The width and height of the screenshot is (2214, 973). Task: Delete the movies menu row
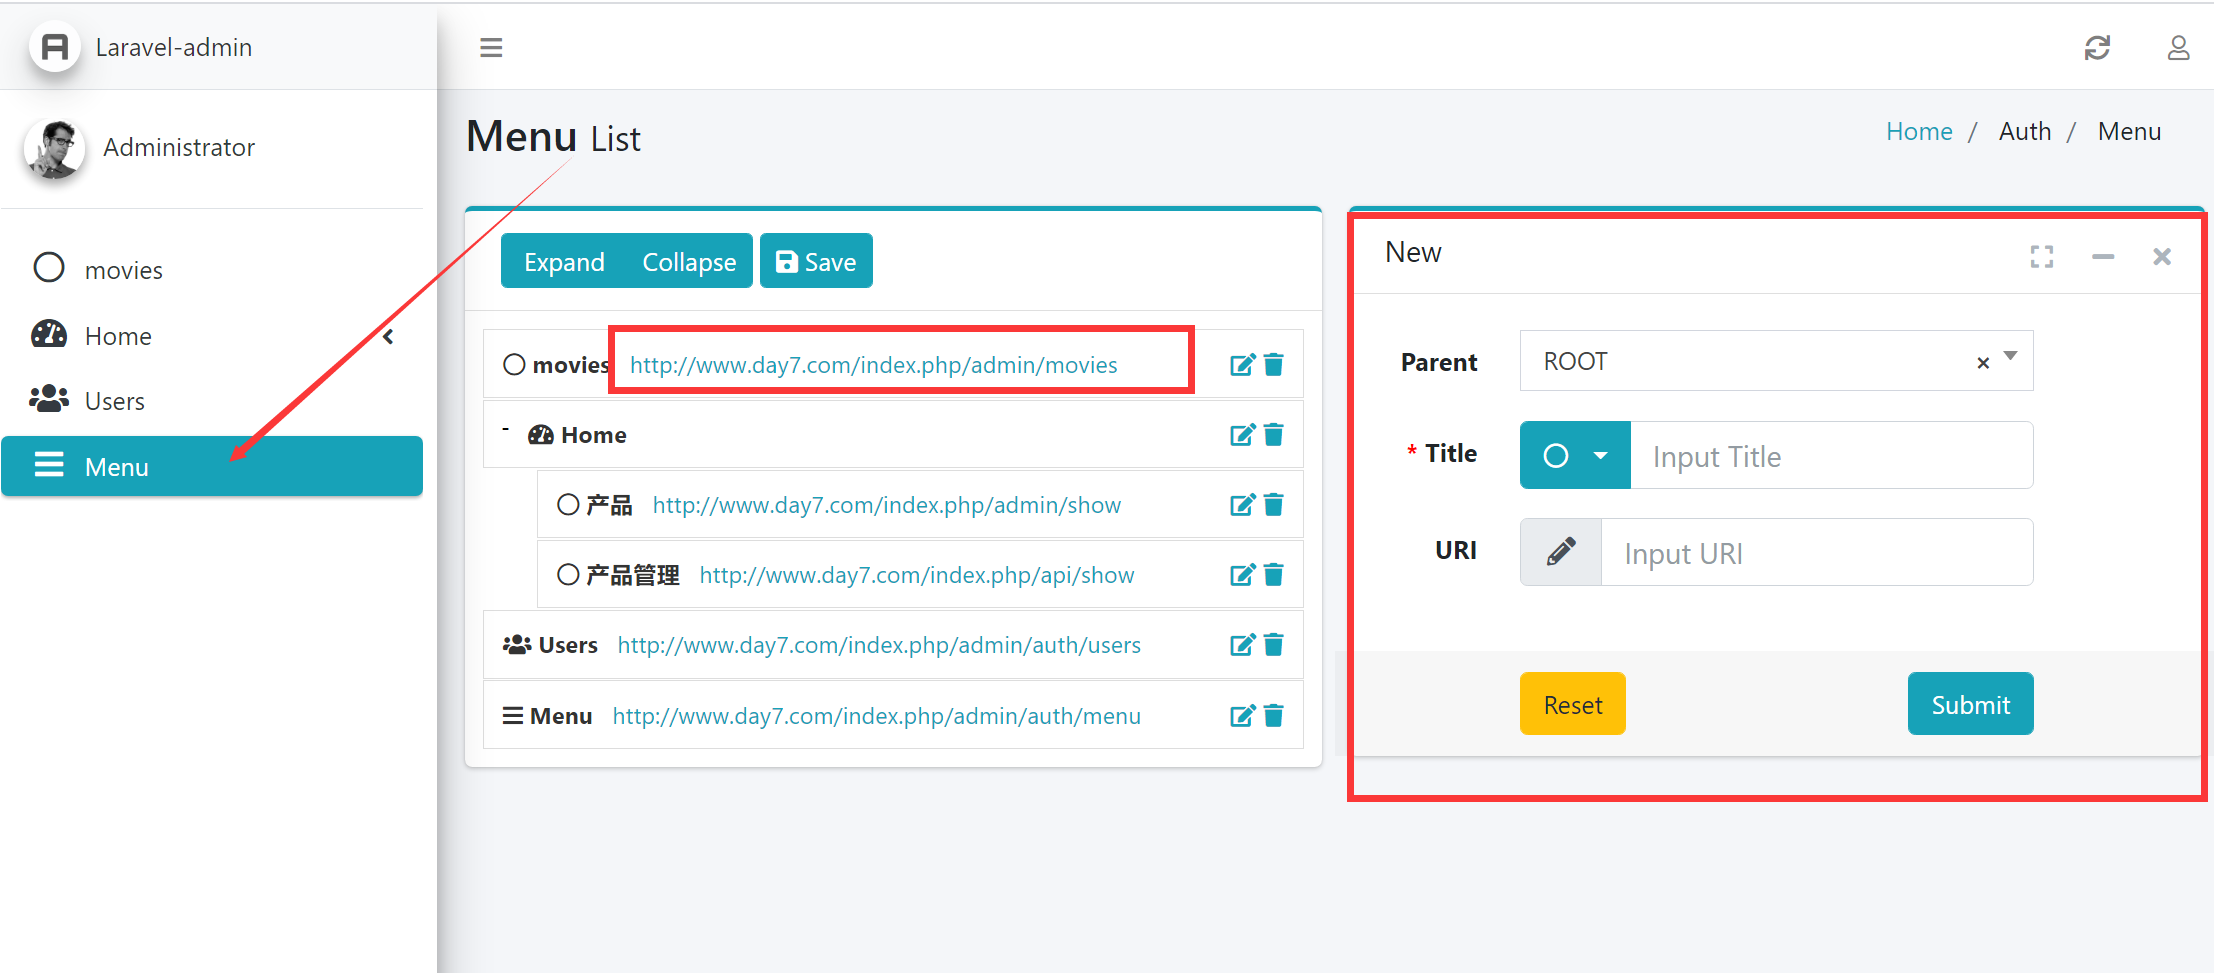tap(1274, 365)
